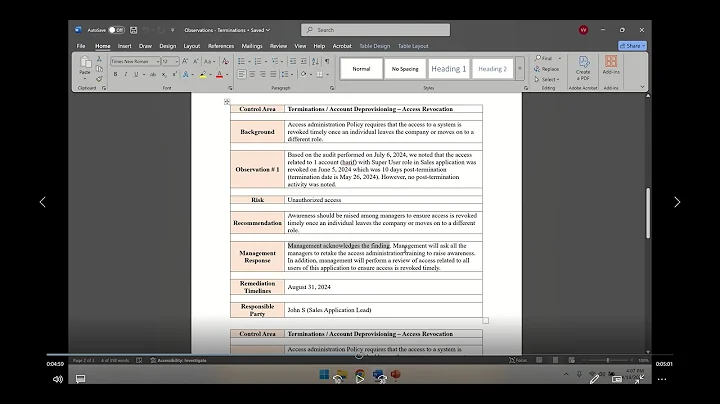This screenshot has height=404, width=720.
Task: Open the numbering list dropdown arrow
Action: 266,62
